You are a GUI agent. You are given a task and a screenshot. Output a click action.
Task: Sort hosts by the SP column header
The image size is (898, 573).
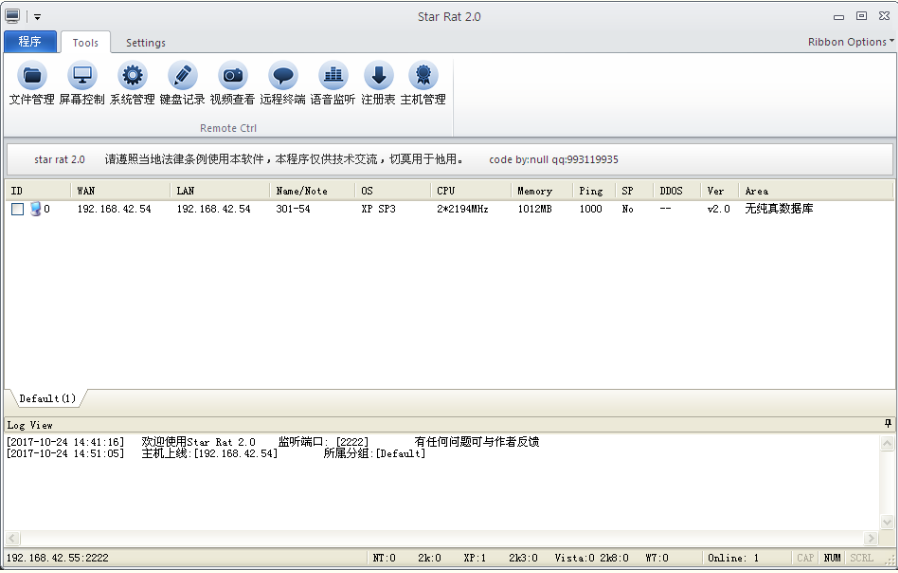pyautogui.click(x=633, y=191)
